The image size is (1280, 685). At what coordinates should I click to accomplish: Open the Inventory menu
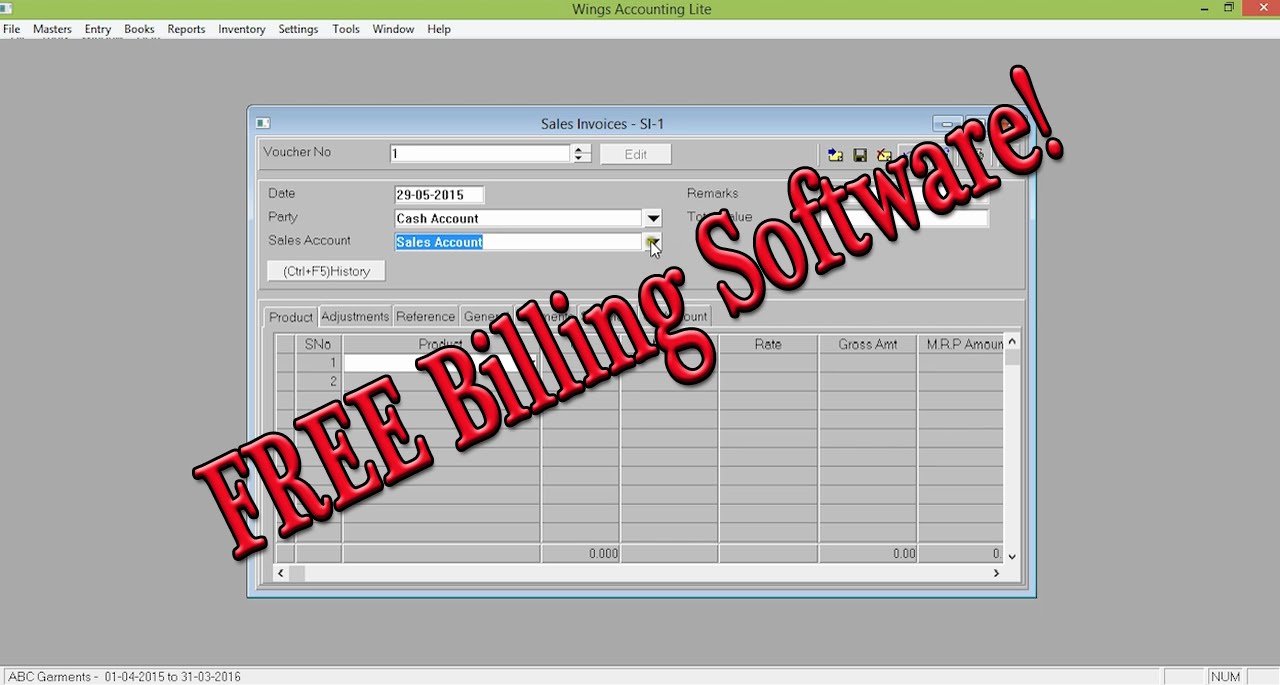pyautogui.click(x=242, y=29)
